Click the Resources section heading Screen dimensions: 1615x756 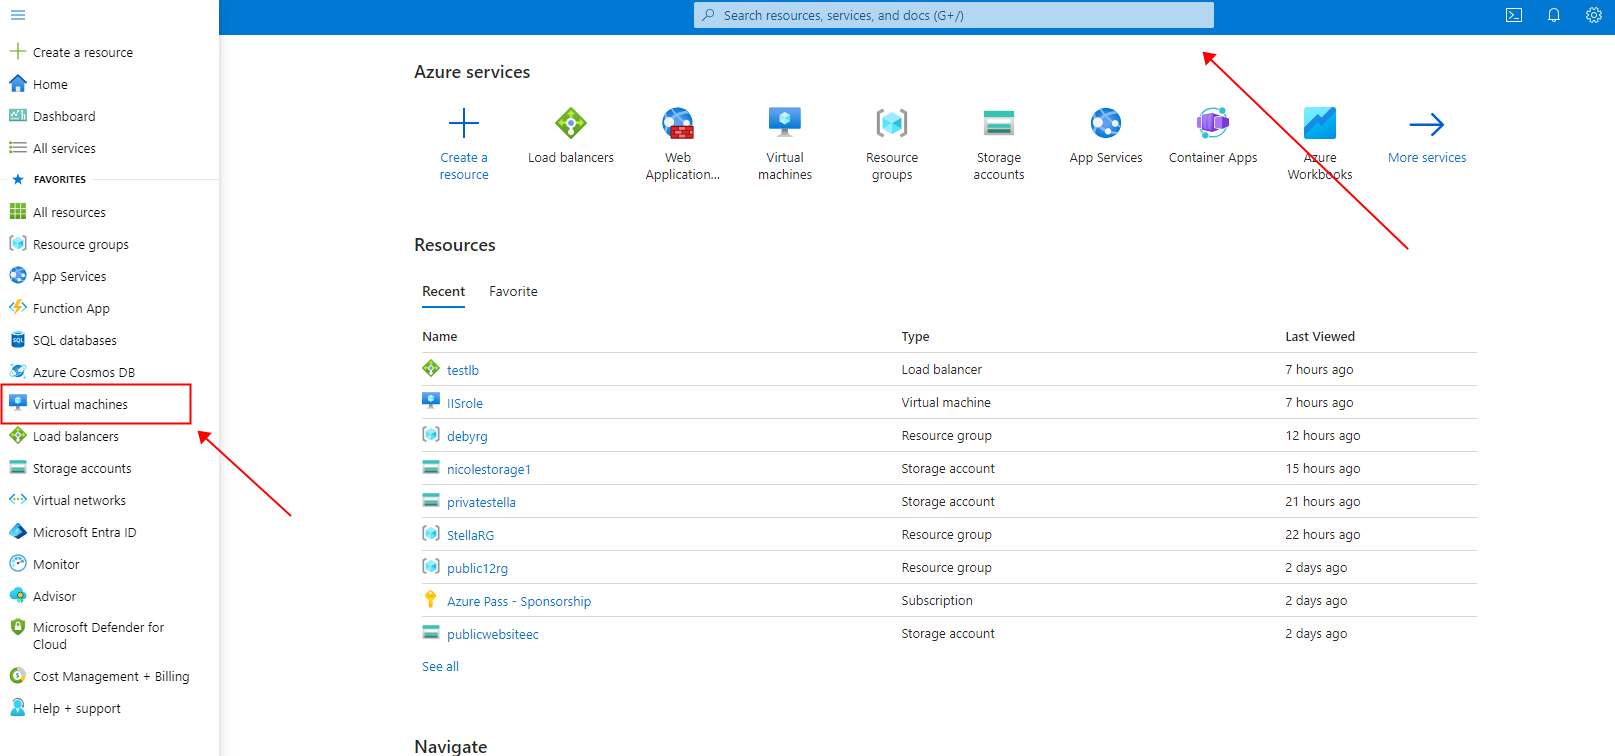point(455,245)
